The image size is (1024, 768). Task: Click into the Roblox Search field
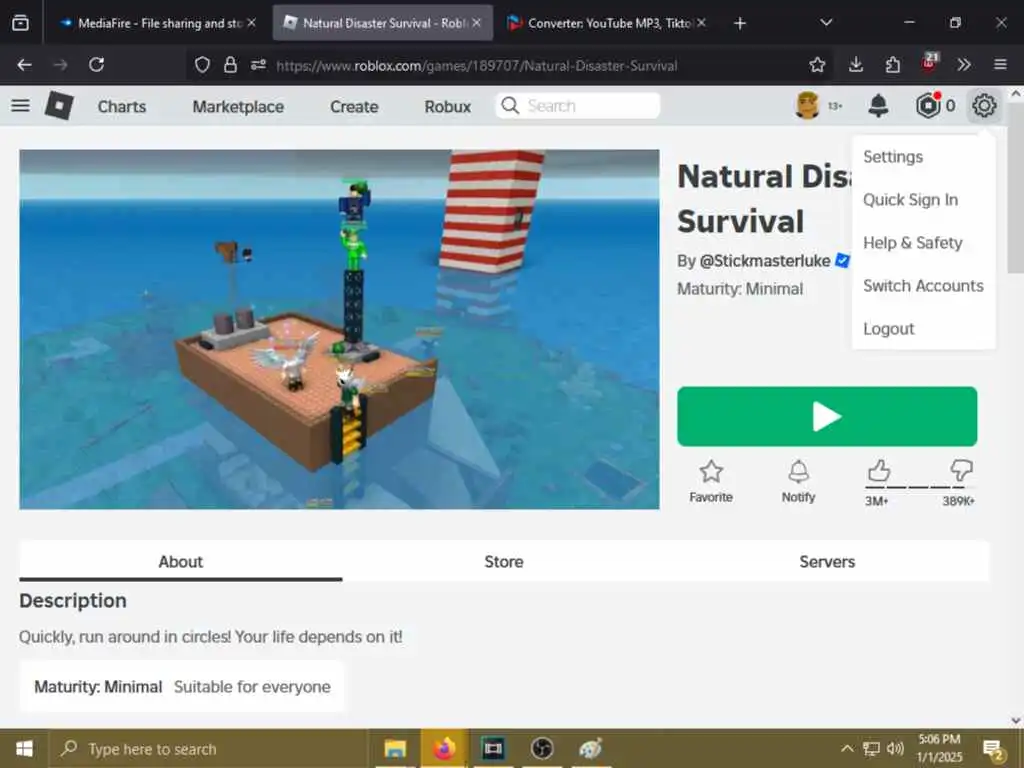click(578, 106)
